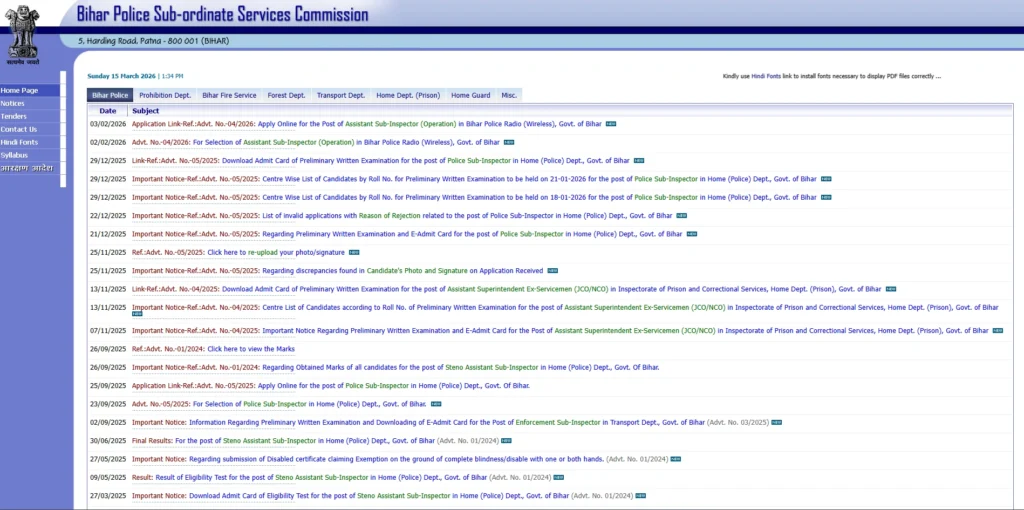Click here to view the Marks link
1024x510 pixels.
[x=213, y=349]
